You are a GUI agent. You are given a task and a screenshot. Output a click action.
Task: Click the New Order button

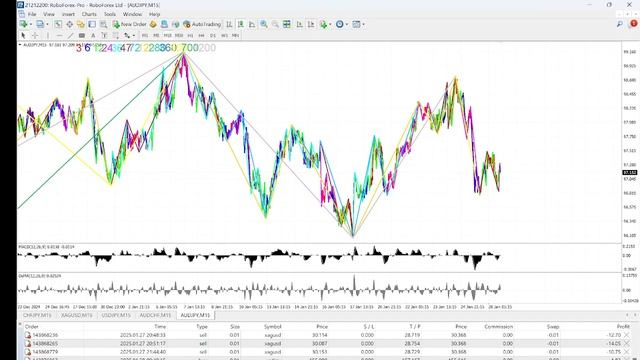[x=129, y=24]
